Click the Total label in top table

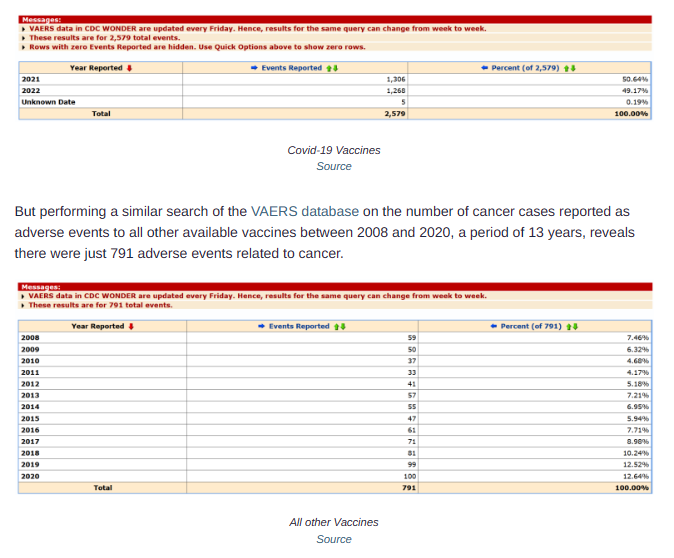101,113
